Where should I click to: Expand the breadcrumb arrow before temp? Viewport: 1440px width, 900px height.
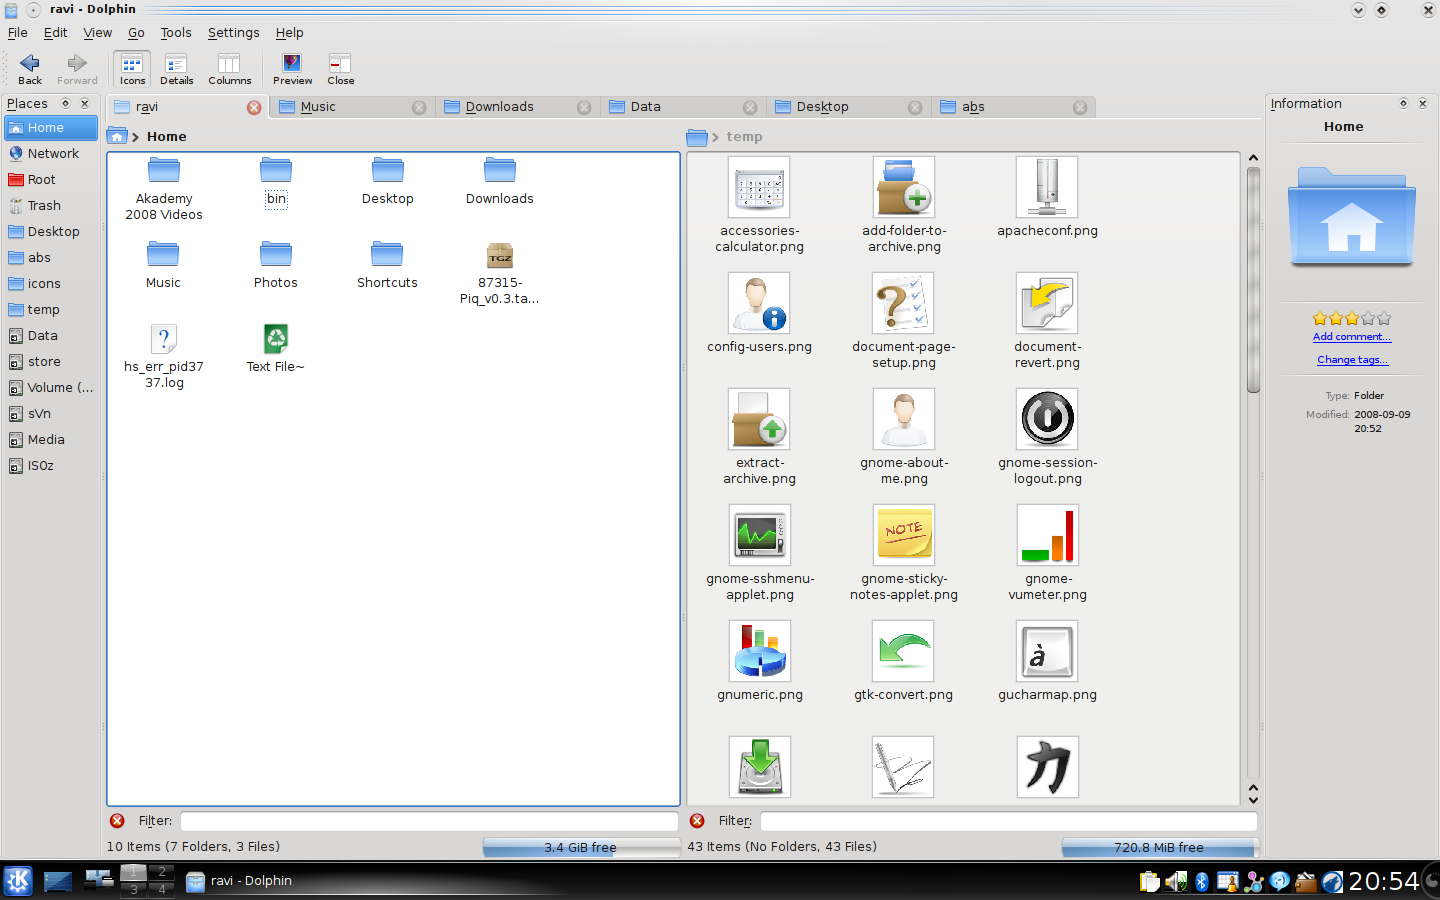[715, 137]
